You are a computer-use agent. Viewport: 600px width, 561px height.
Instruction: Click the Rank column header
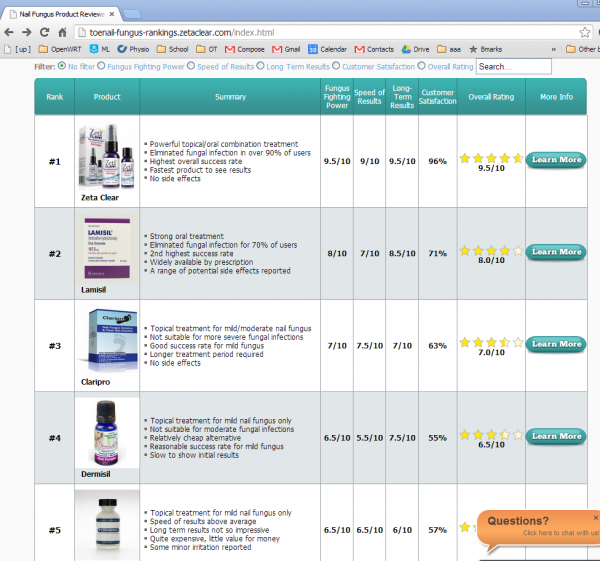(55, 97)
